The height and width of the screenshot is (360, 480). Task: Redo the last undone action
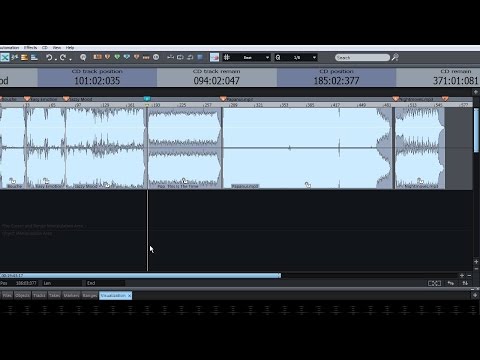pos(63,58)
